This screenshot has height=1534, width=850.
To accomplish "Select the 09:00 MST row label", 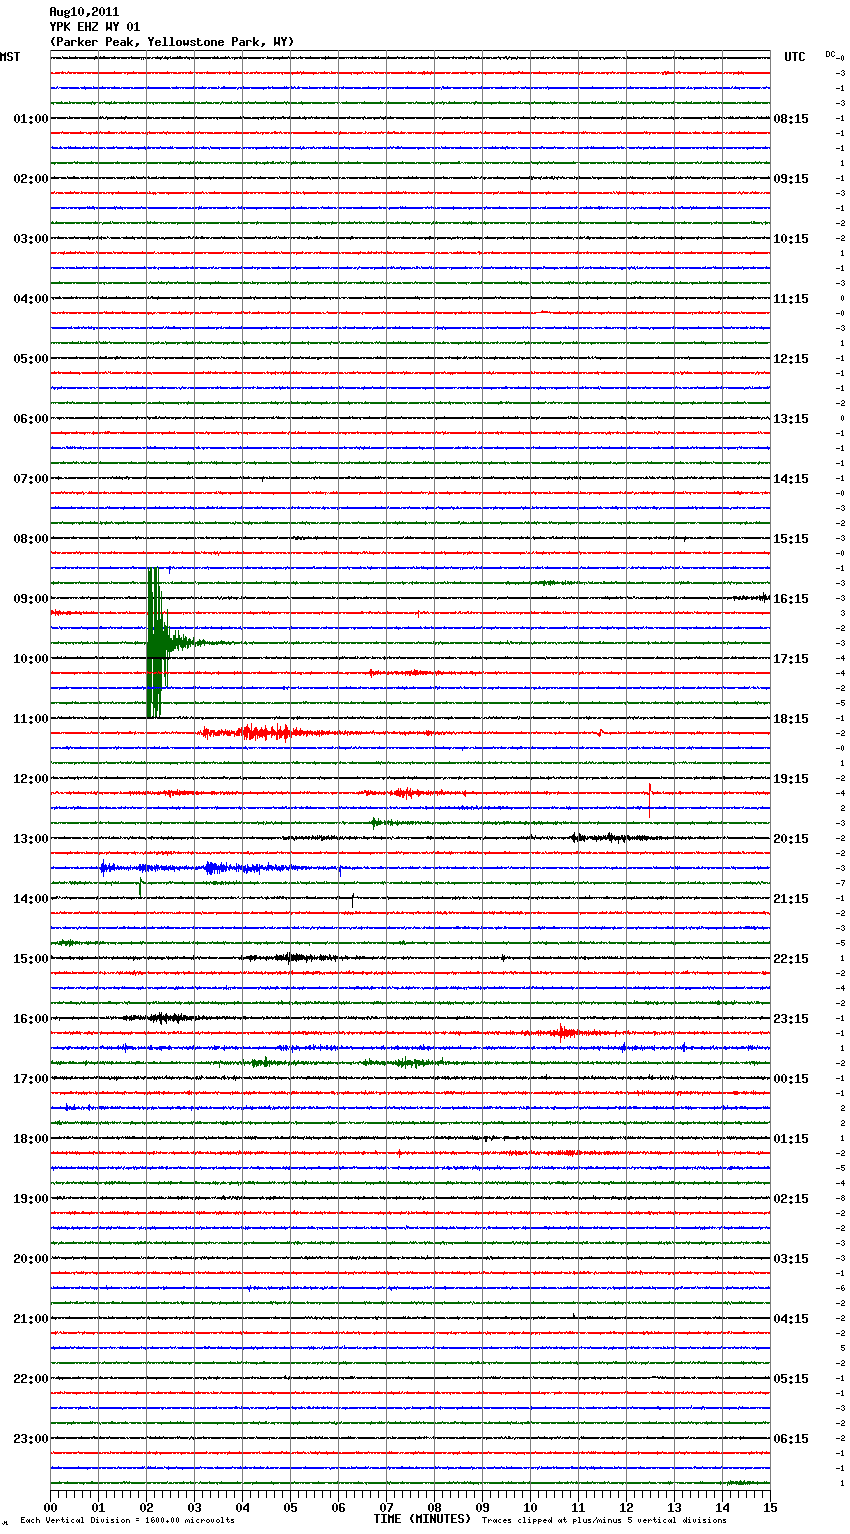I will point(31,599).
